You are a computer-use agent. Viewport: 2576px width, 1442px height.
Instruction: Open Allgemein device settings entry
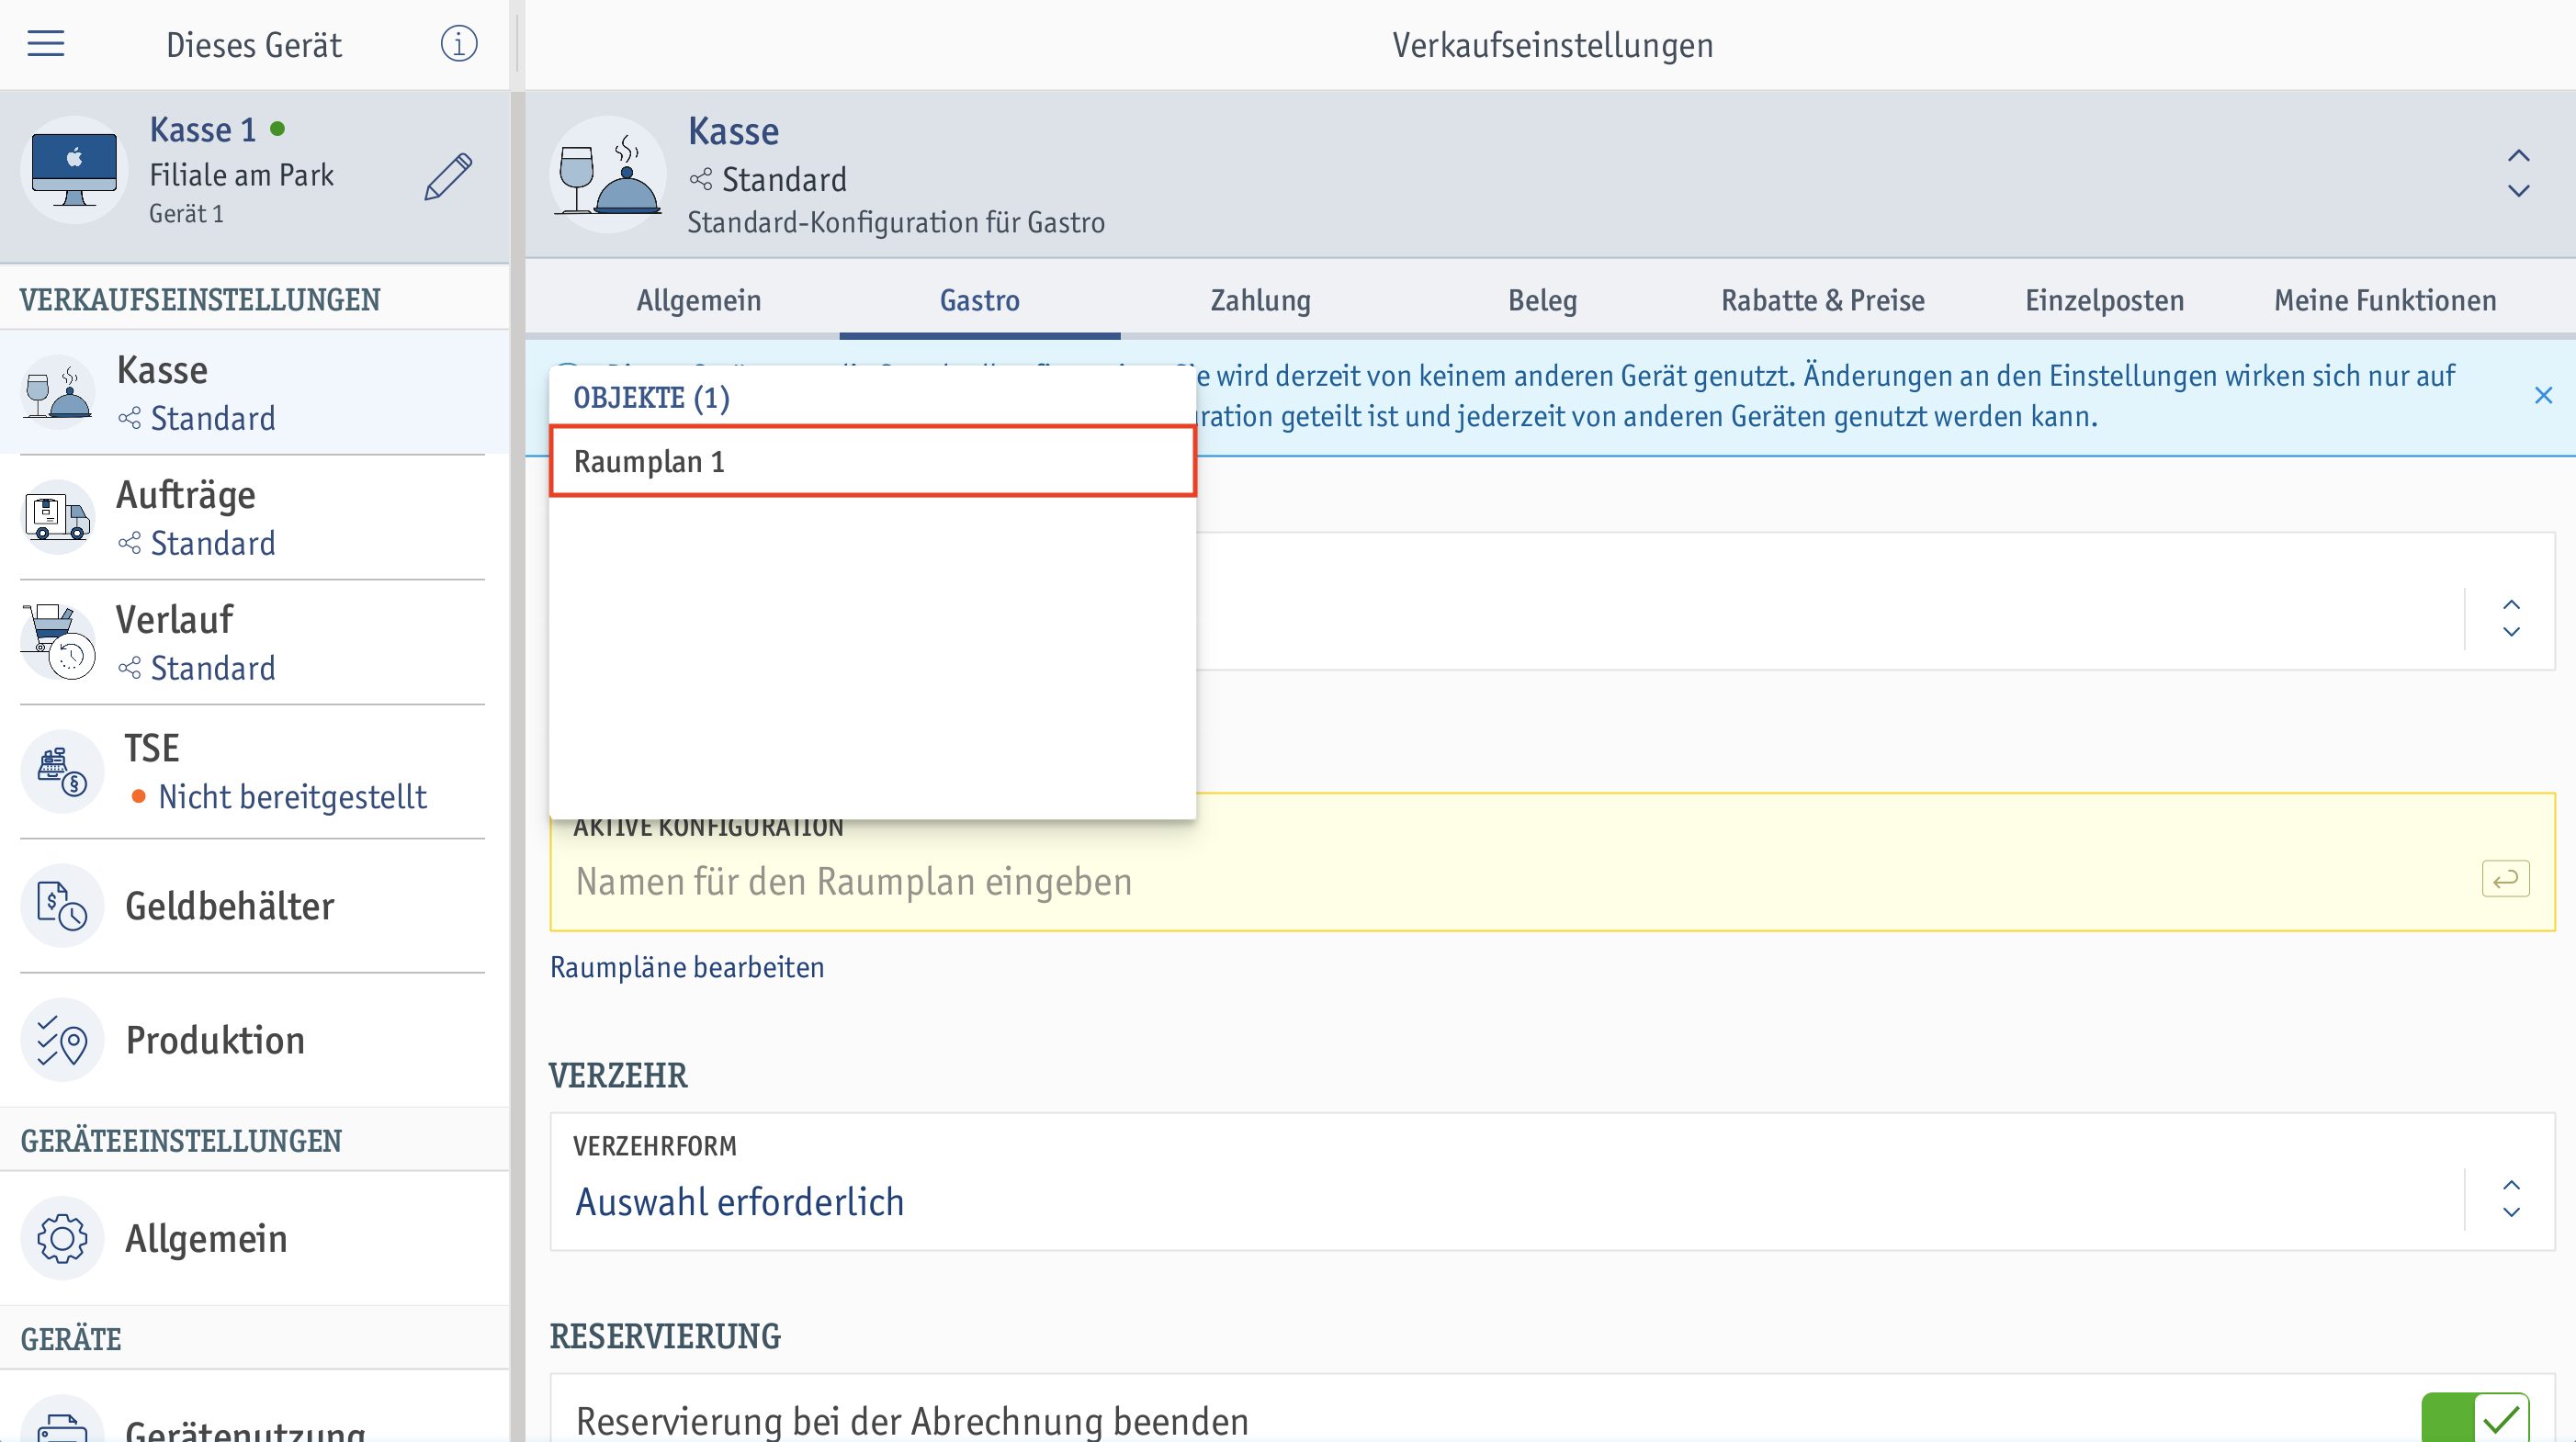point(254,1238)
